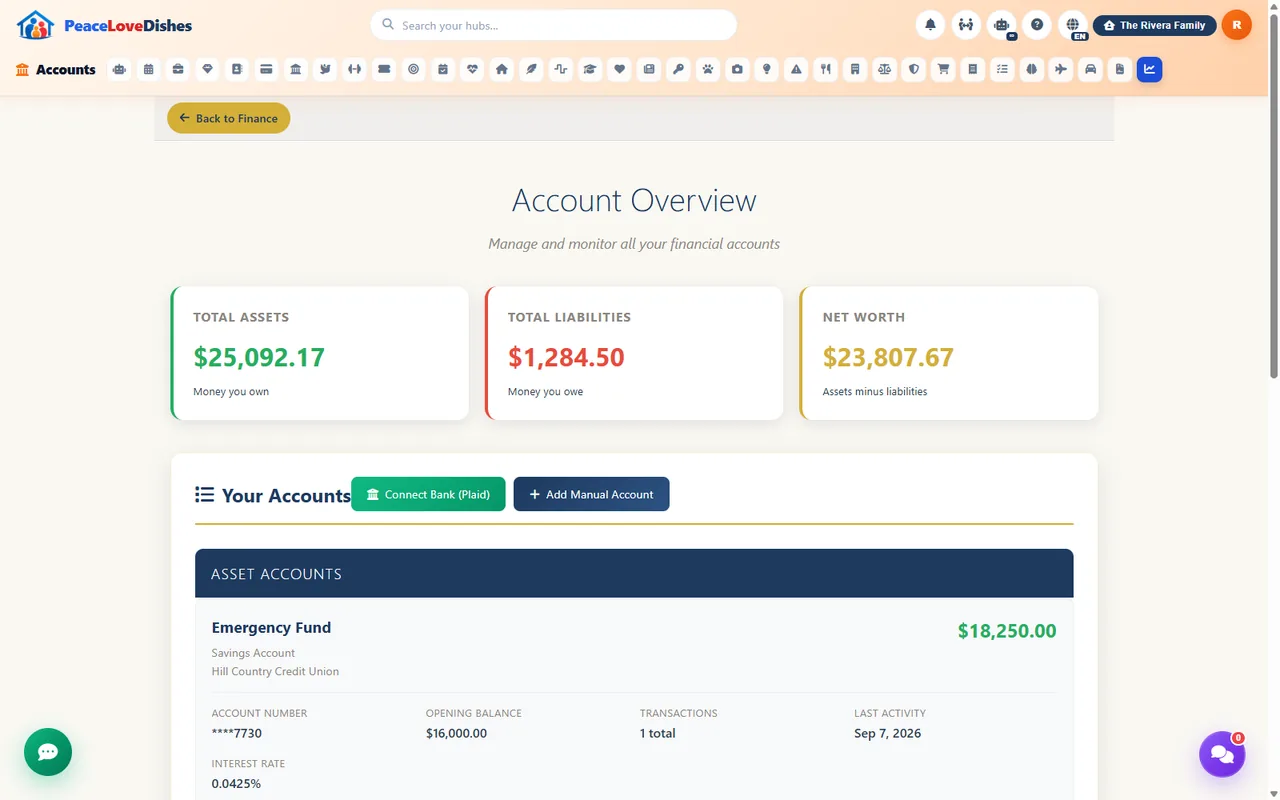Select the highlighted chart finance hub icon
1280x800 pixels.
point(1149,69)
